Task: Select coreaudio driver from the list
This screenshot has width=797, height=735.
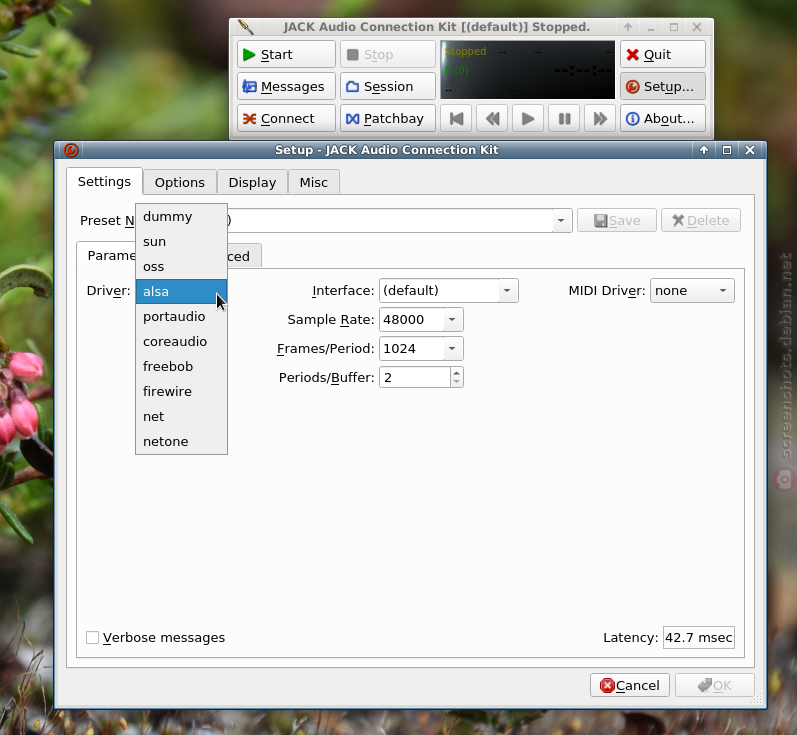Action: point(181,341)
